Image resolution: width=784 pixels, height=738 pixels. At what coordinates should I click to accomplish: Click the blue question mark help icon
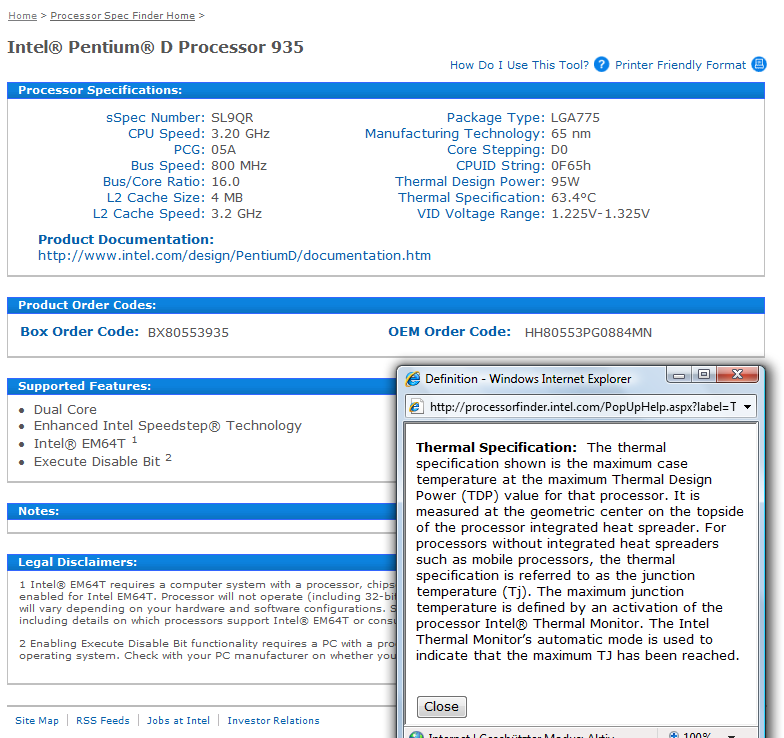point(602,64)
